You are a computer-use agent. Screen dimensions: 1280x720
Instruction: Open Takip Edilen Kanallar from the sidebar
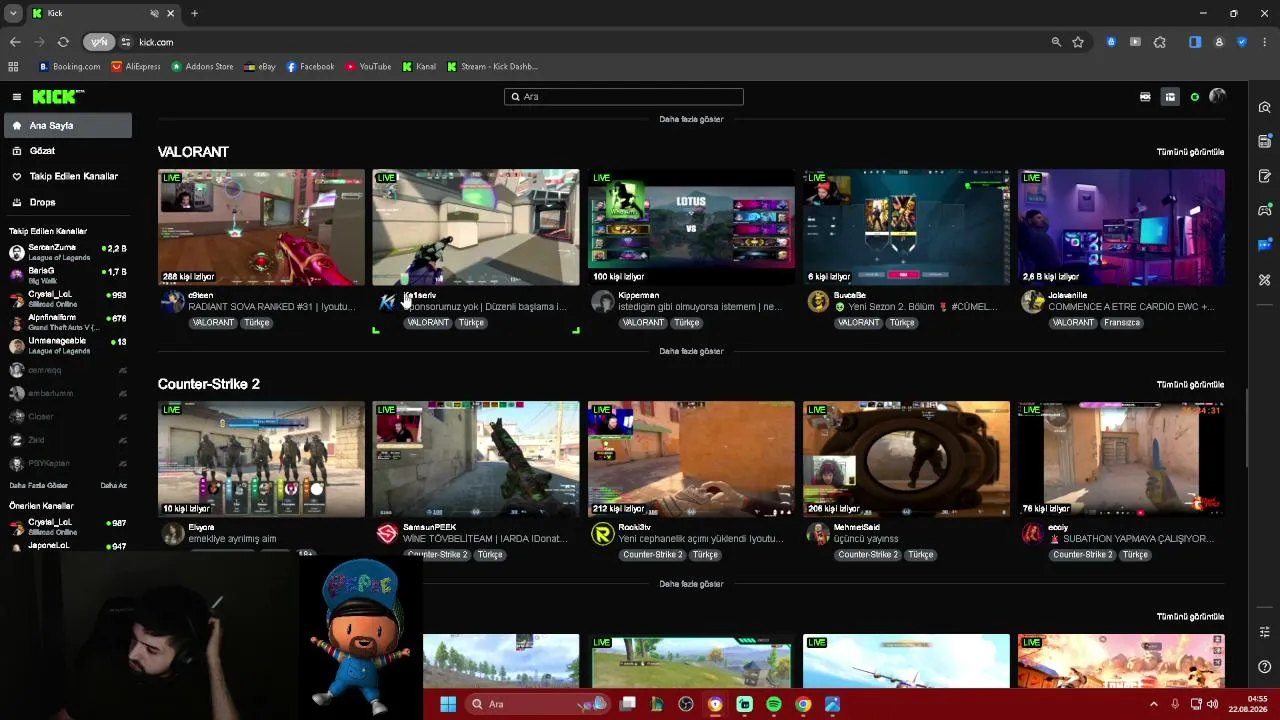pos(73,176)
